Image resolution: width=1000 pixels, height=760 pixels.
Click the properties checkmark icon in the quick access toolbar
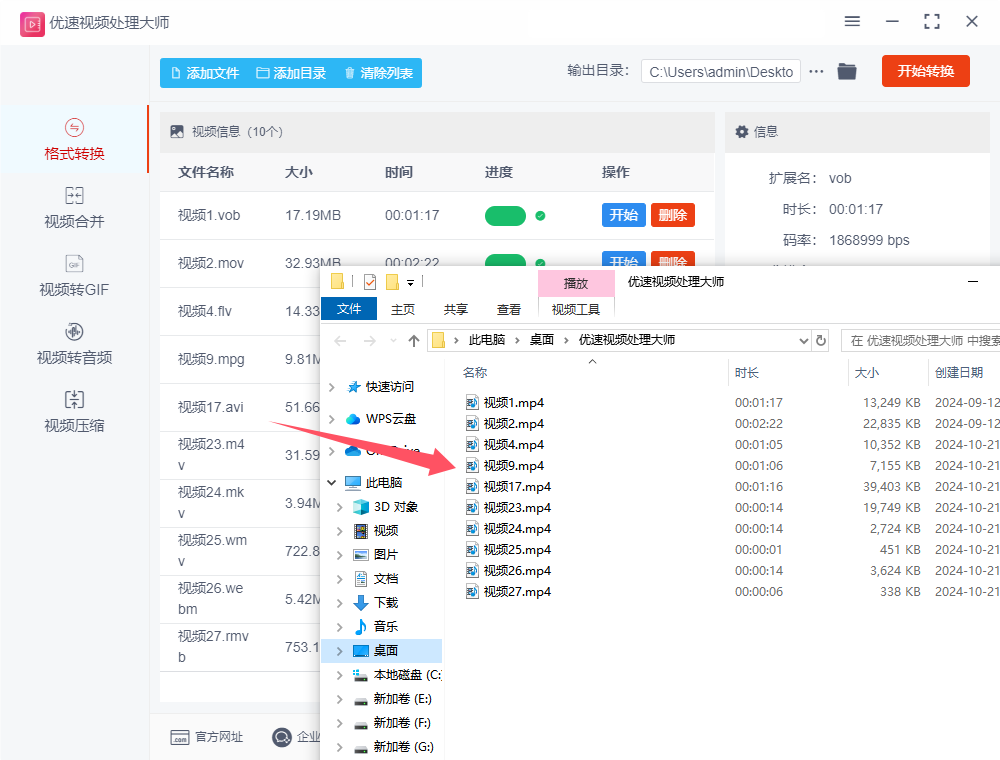point(370,282)
